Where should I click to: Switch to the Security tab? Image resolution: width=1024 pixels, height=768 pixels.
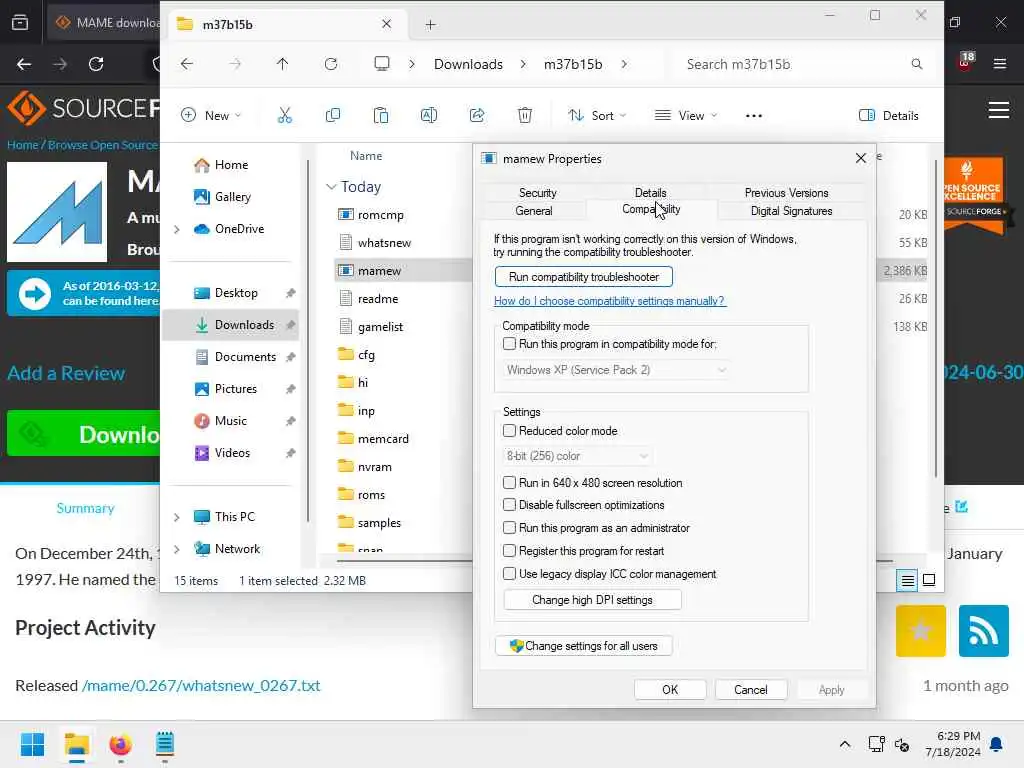[537, 193]
